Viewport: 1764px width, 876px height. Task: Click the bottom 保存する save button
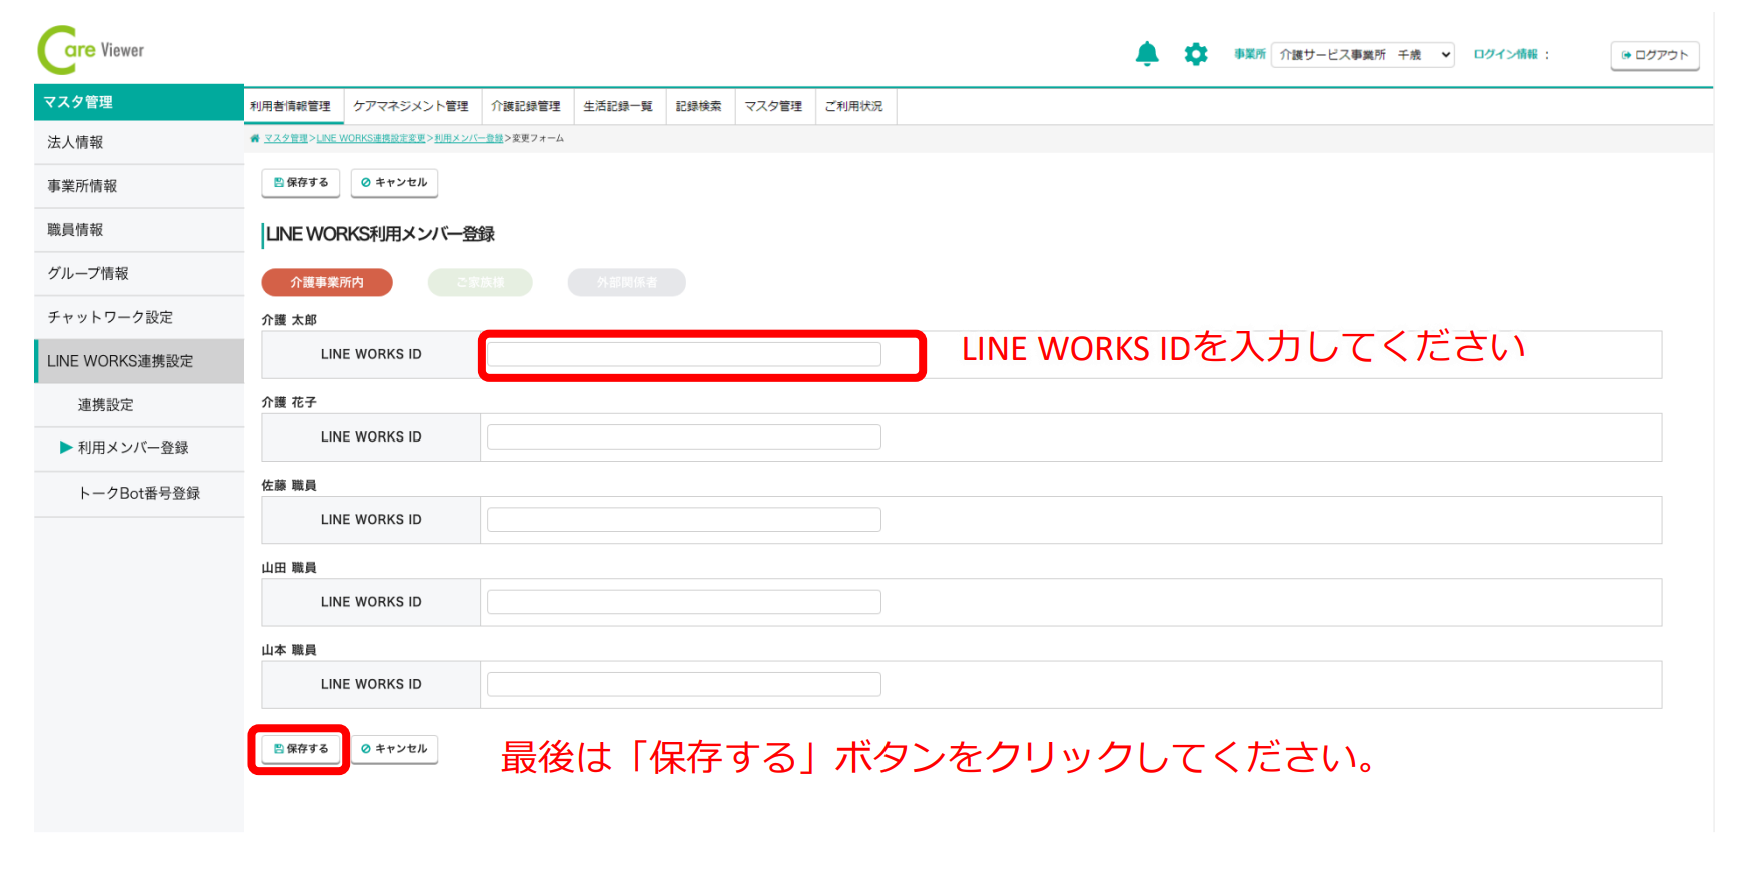[x=301, y=749]
